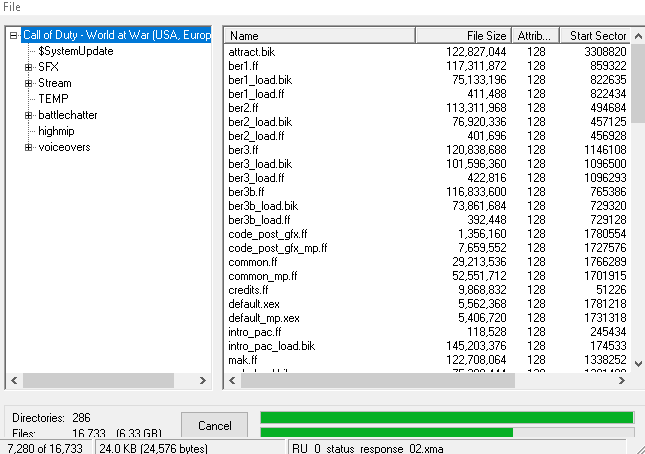
Task: Click the start sector value 3308820
Action: click(x=605, y=52)
